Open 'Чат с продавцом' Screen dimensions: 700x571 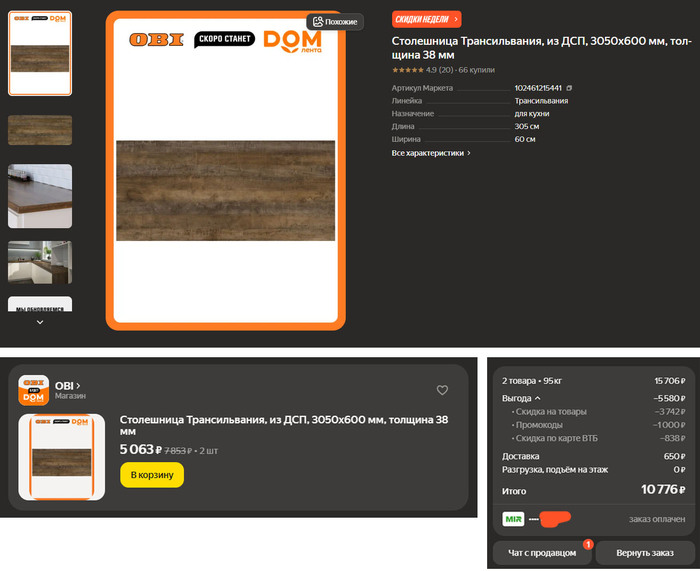pyautogui.click(x=542, y=553)
